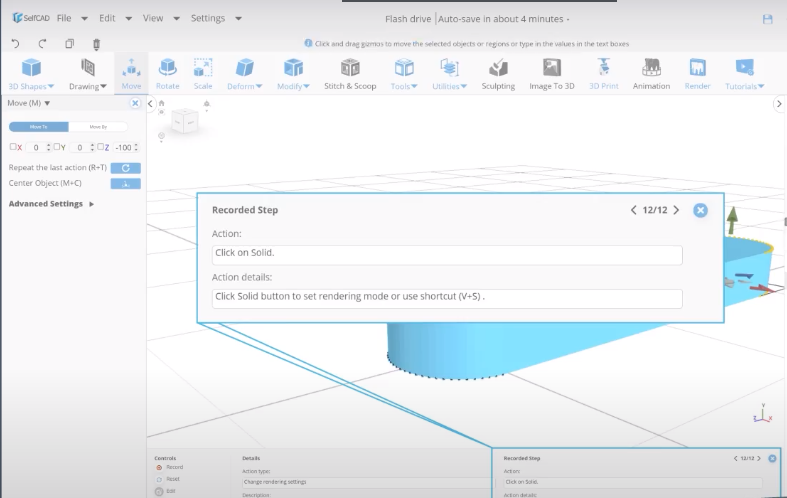Expand the right panel arrow
This screenshot has width=787, height=498.
coord(778,104)
